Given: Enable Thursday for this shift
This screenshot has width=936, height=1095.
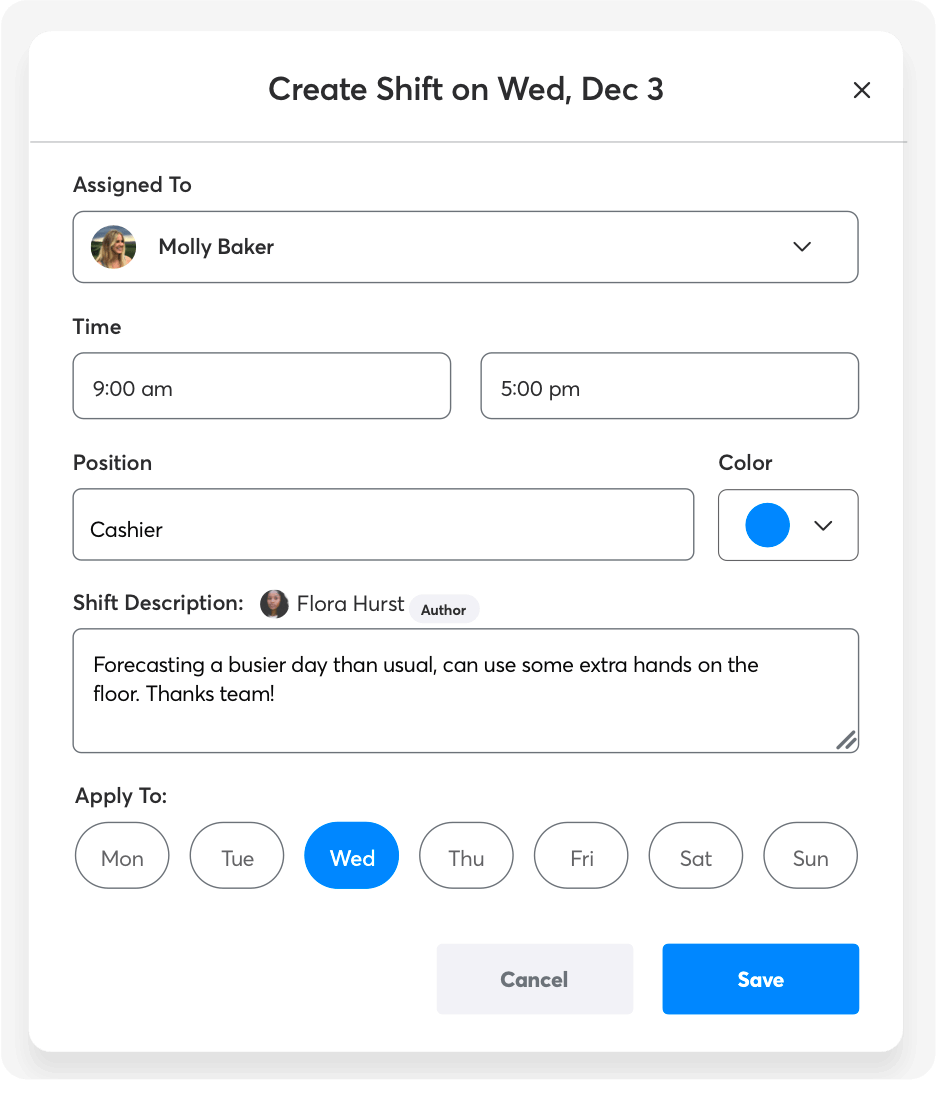Looking at the screenshot, I should 466,856.
